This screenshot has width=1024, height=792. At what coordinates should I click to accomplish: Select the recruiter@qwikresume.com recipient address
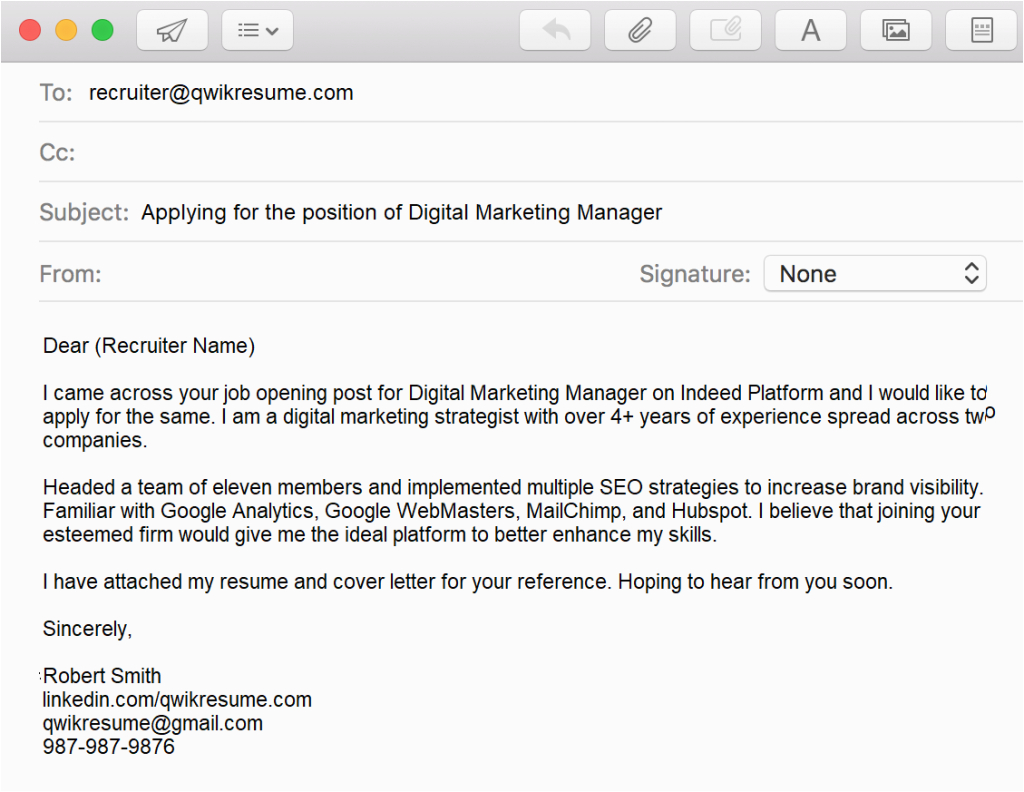tap(221, 93)
